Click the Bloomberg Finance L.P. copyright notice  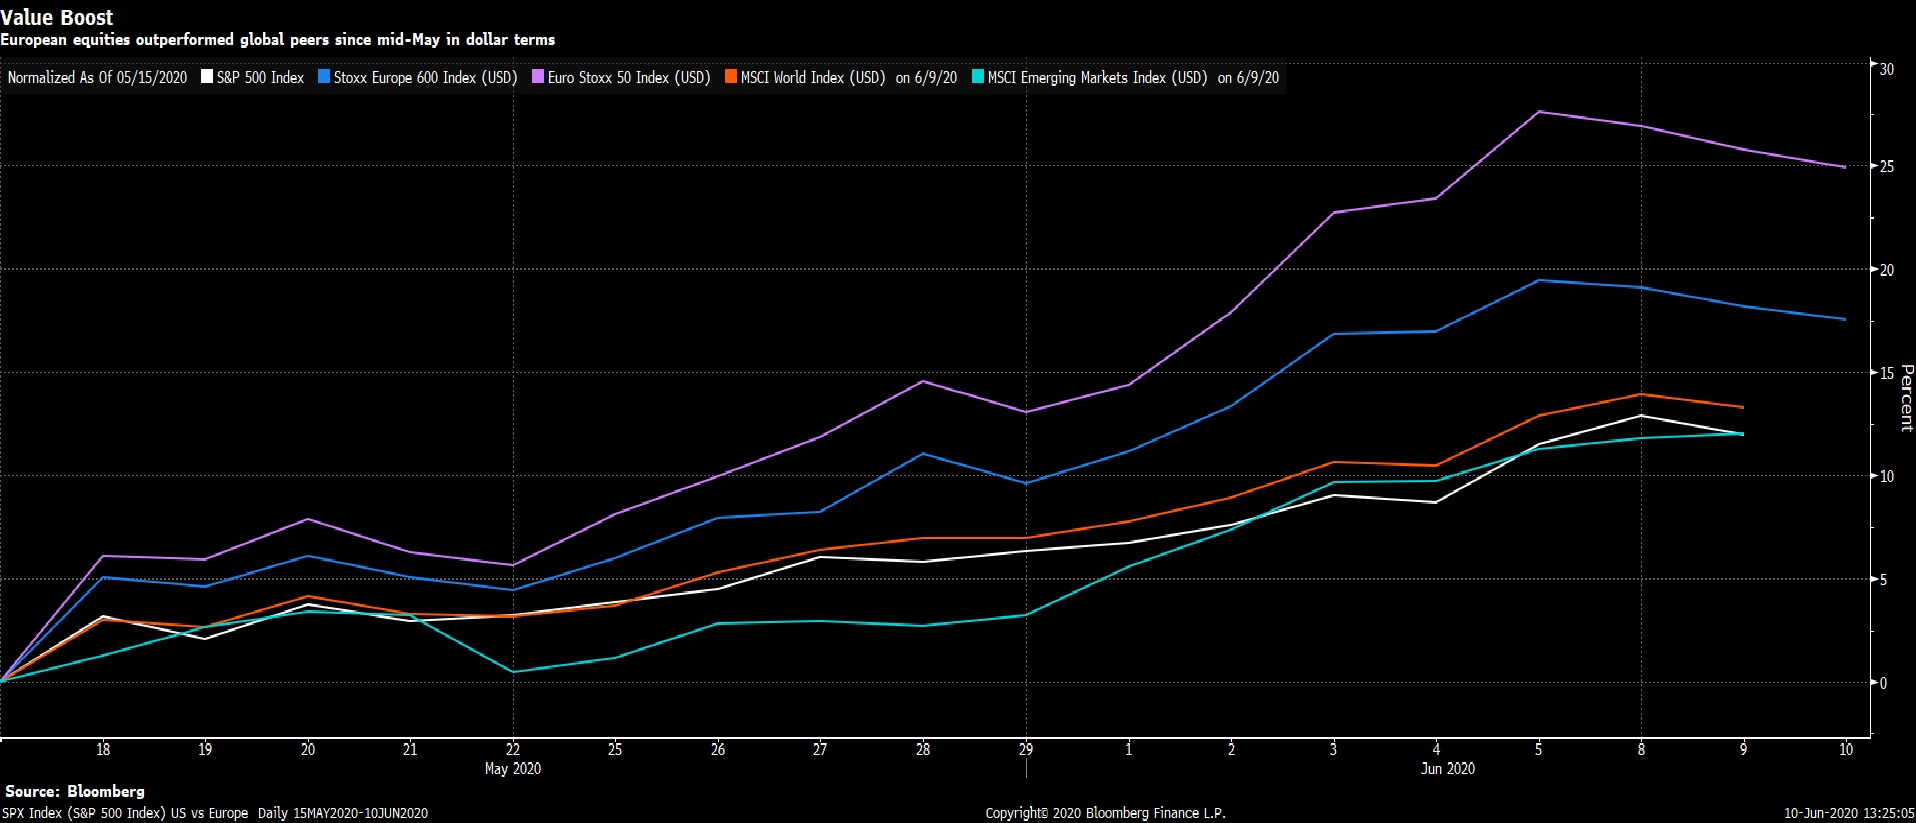point(1105,813)
